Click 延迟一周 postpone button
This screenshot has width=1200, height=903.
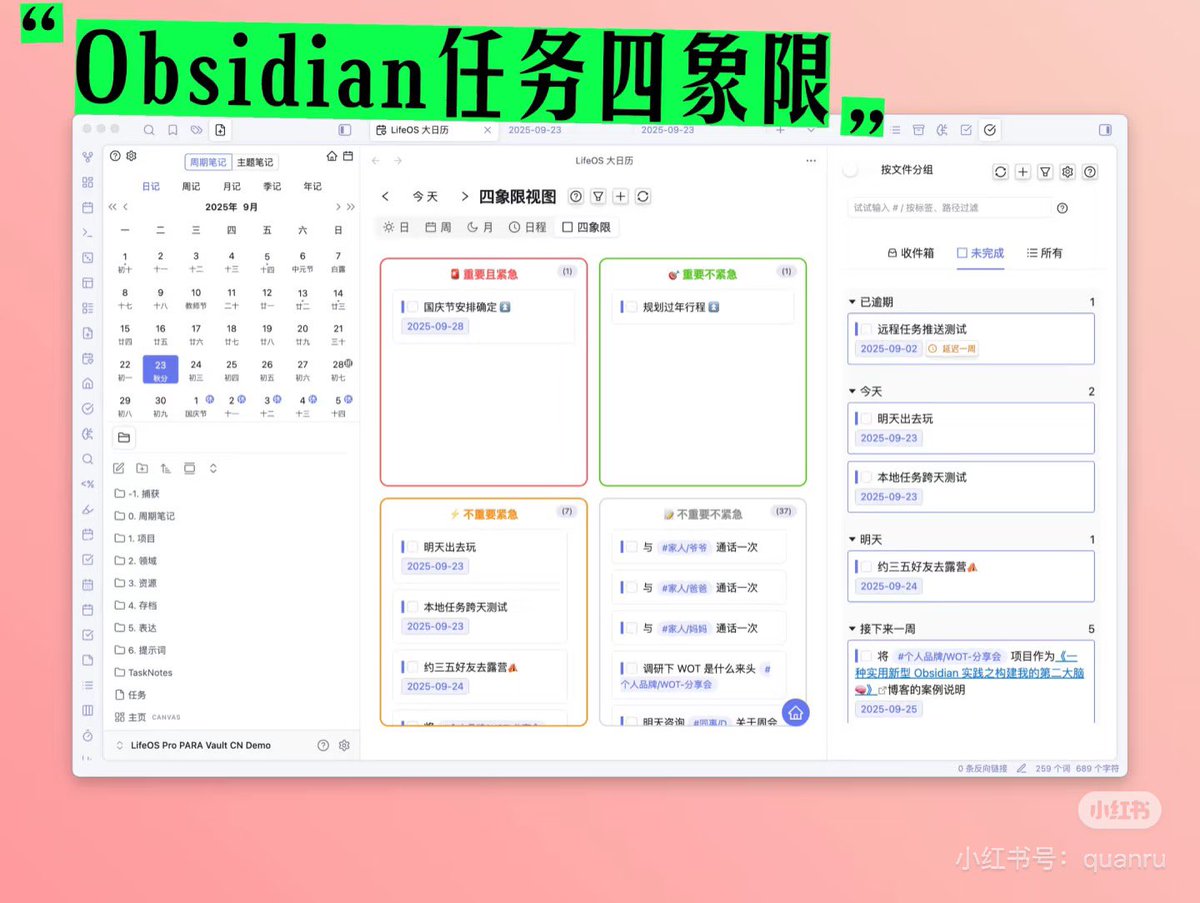(952, 349)
